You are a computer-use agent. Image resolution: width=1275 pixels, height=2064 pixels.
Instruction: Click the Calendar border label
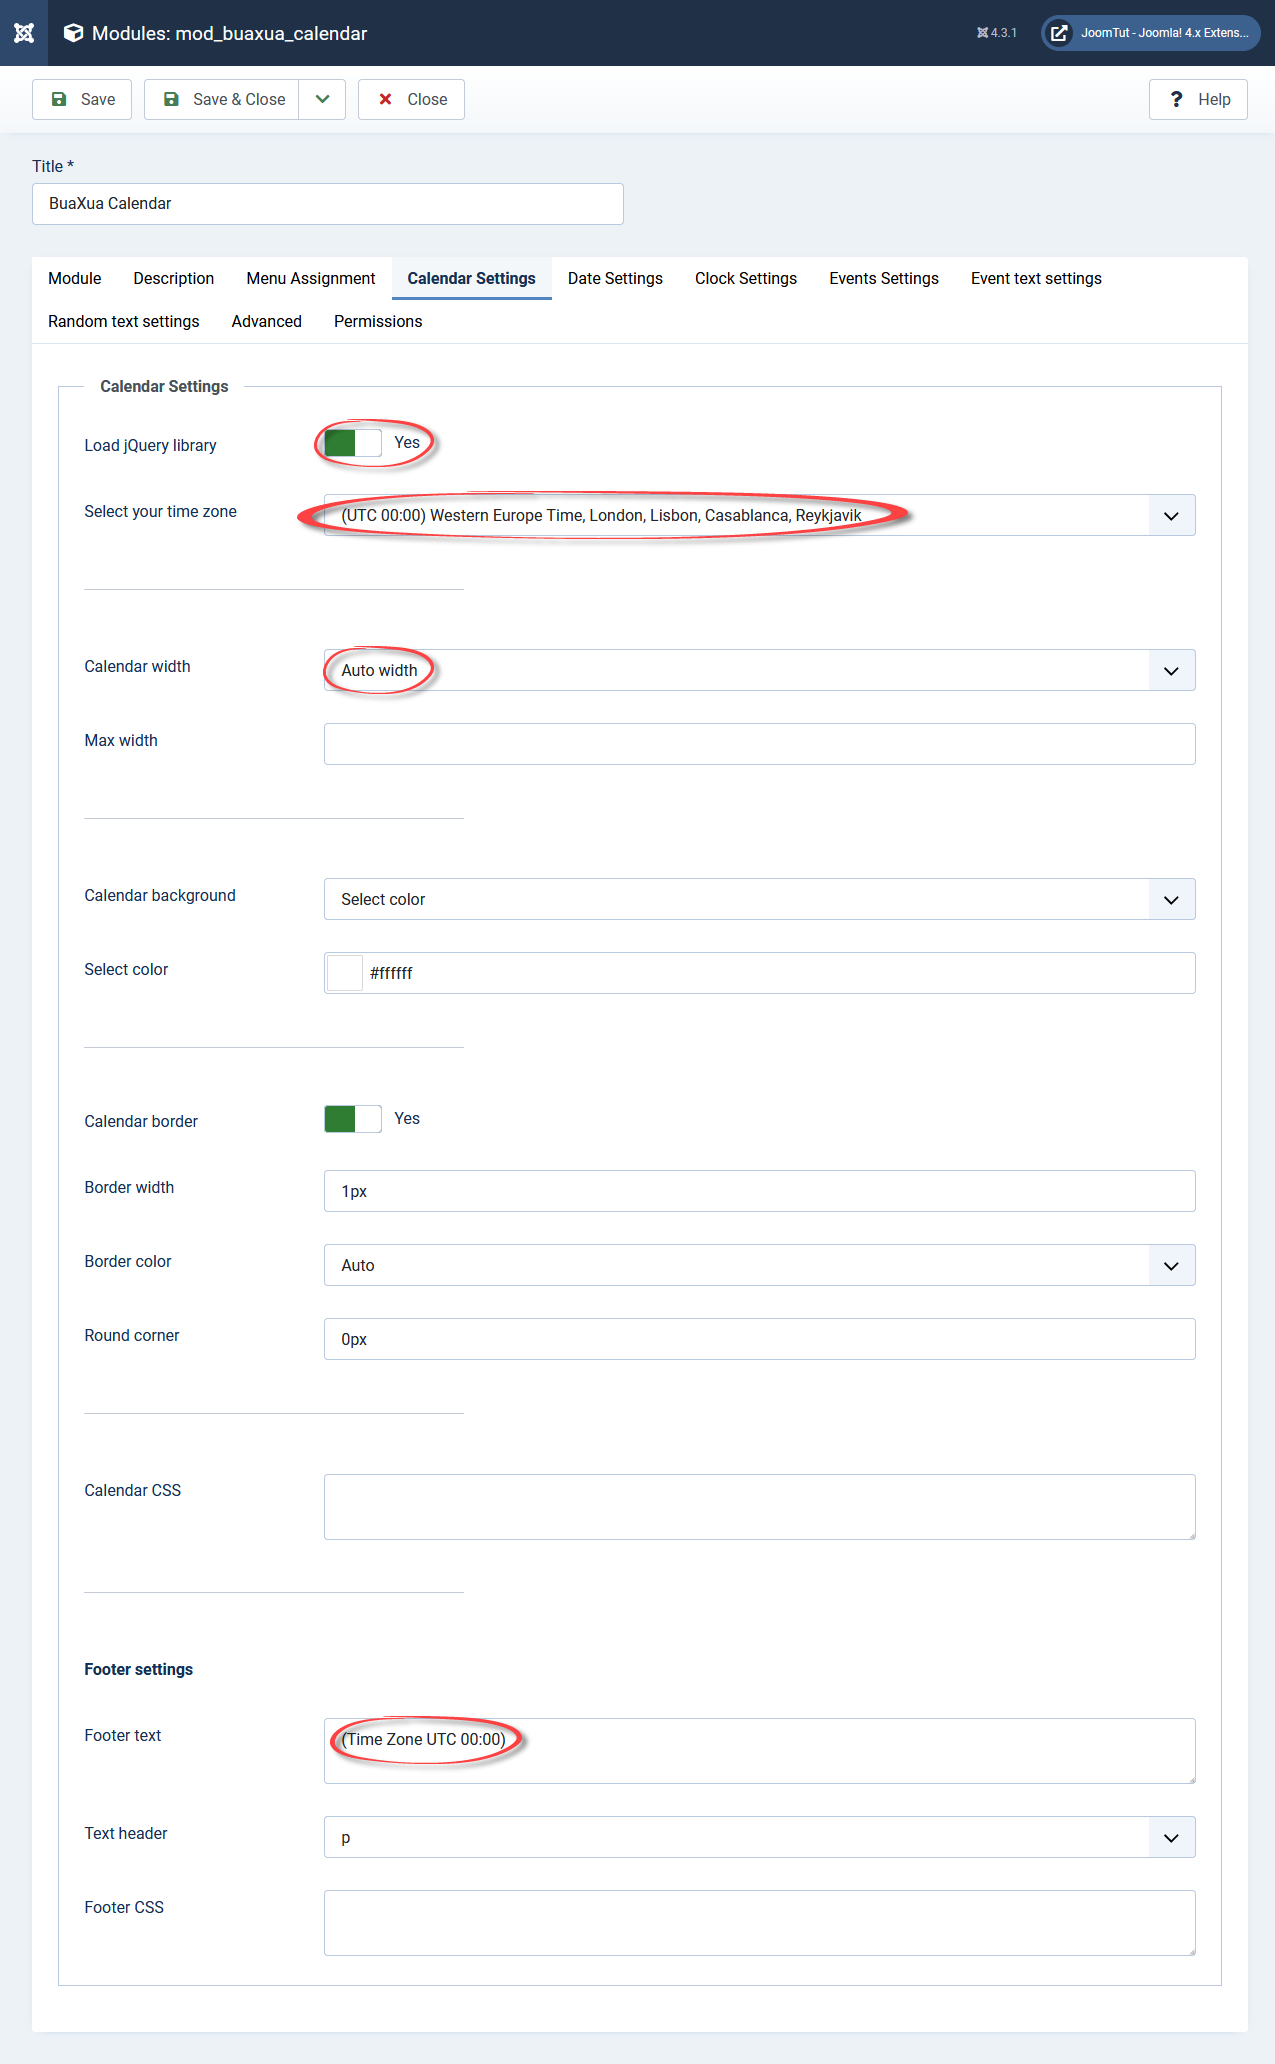[141, 1121]
